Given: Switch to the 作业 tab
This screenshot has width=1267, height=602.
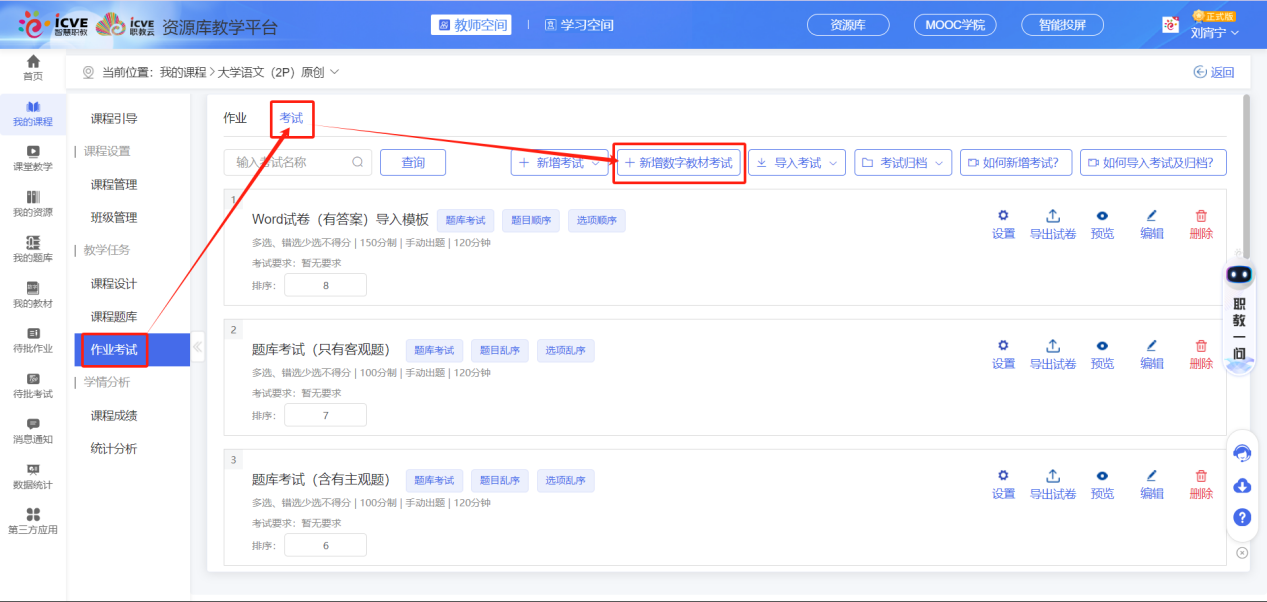Looking at the screenshot, I should 235,118.
